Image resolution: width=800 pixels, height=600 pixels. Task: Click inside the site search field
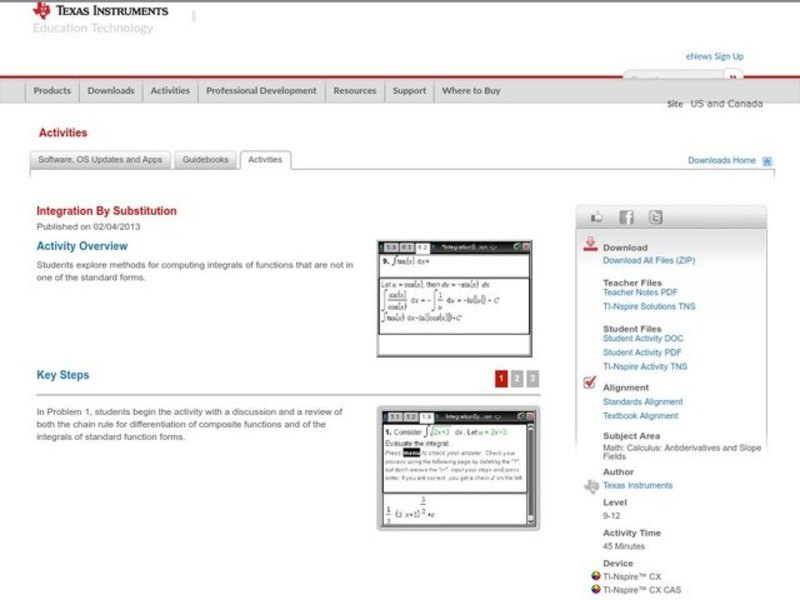673,77
